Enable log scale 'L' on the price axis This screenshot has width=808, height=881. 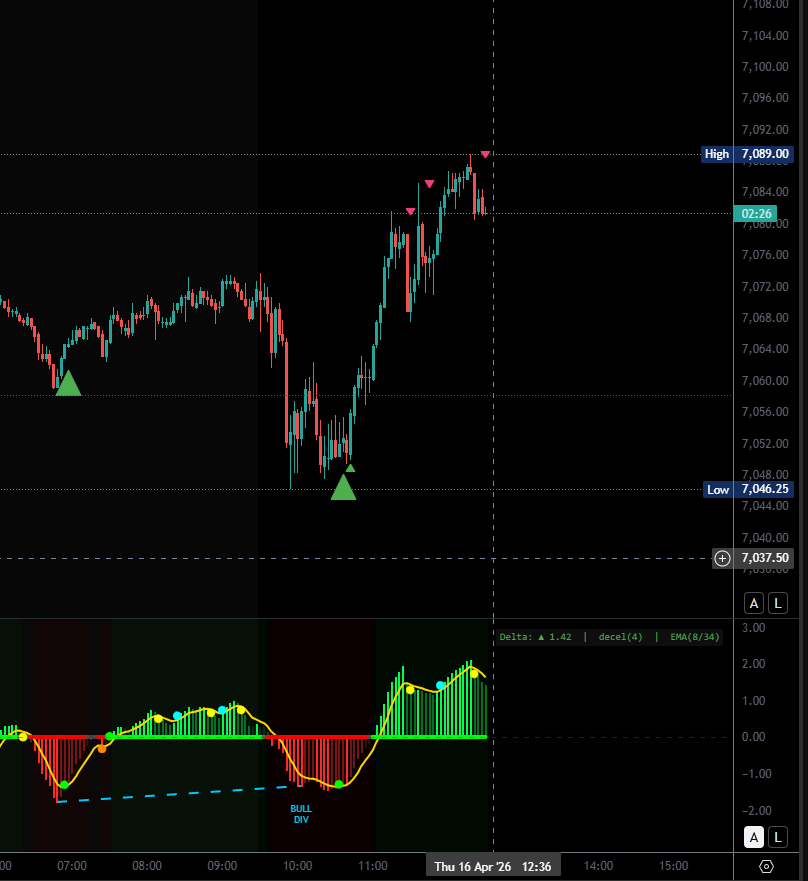tap(777, 603)
